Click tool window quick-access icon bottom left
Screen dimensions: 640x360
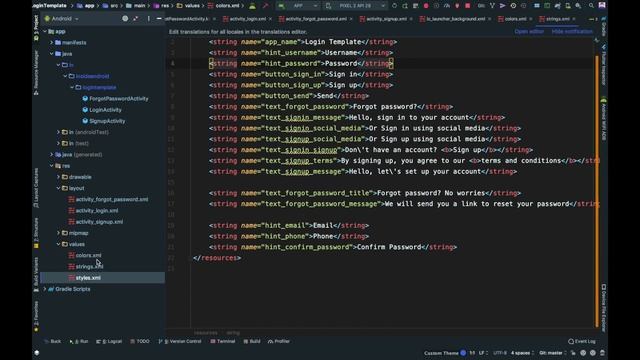coord(37,353)
